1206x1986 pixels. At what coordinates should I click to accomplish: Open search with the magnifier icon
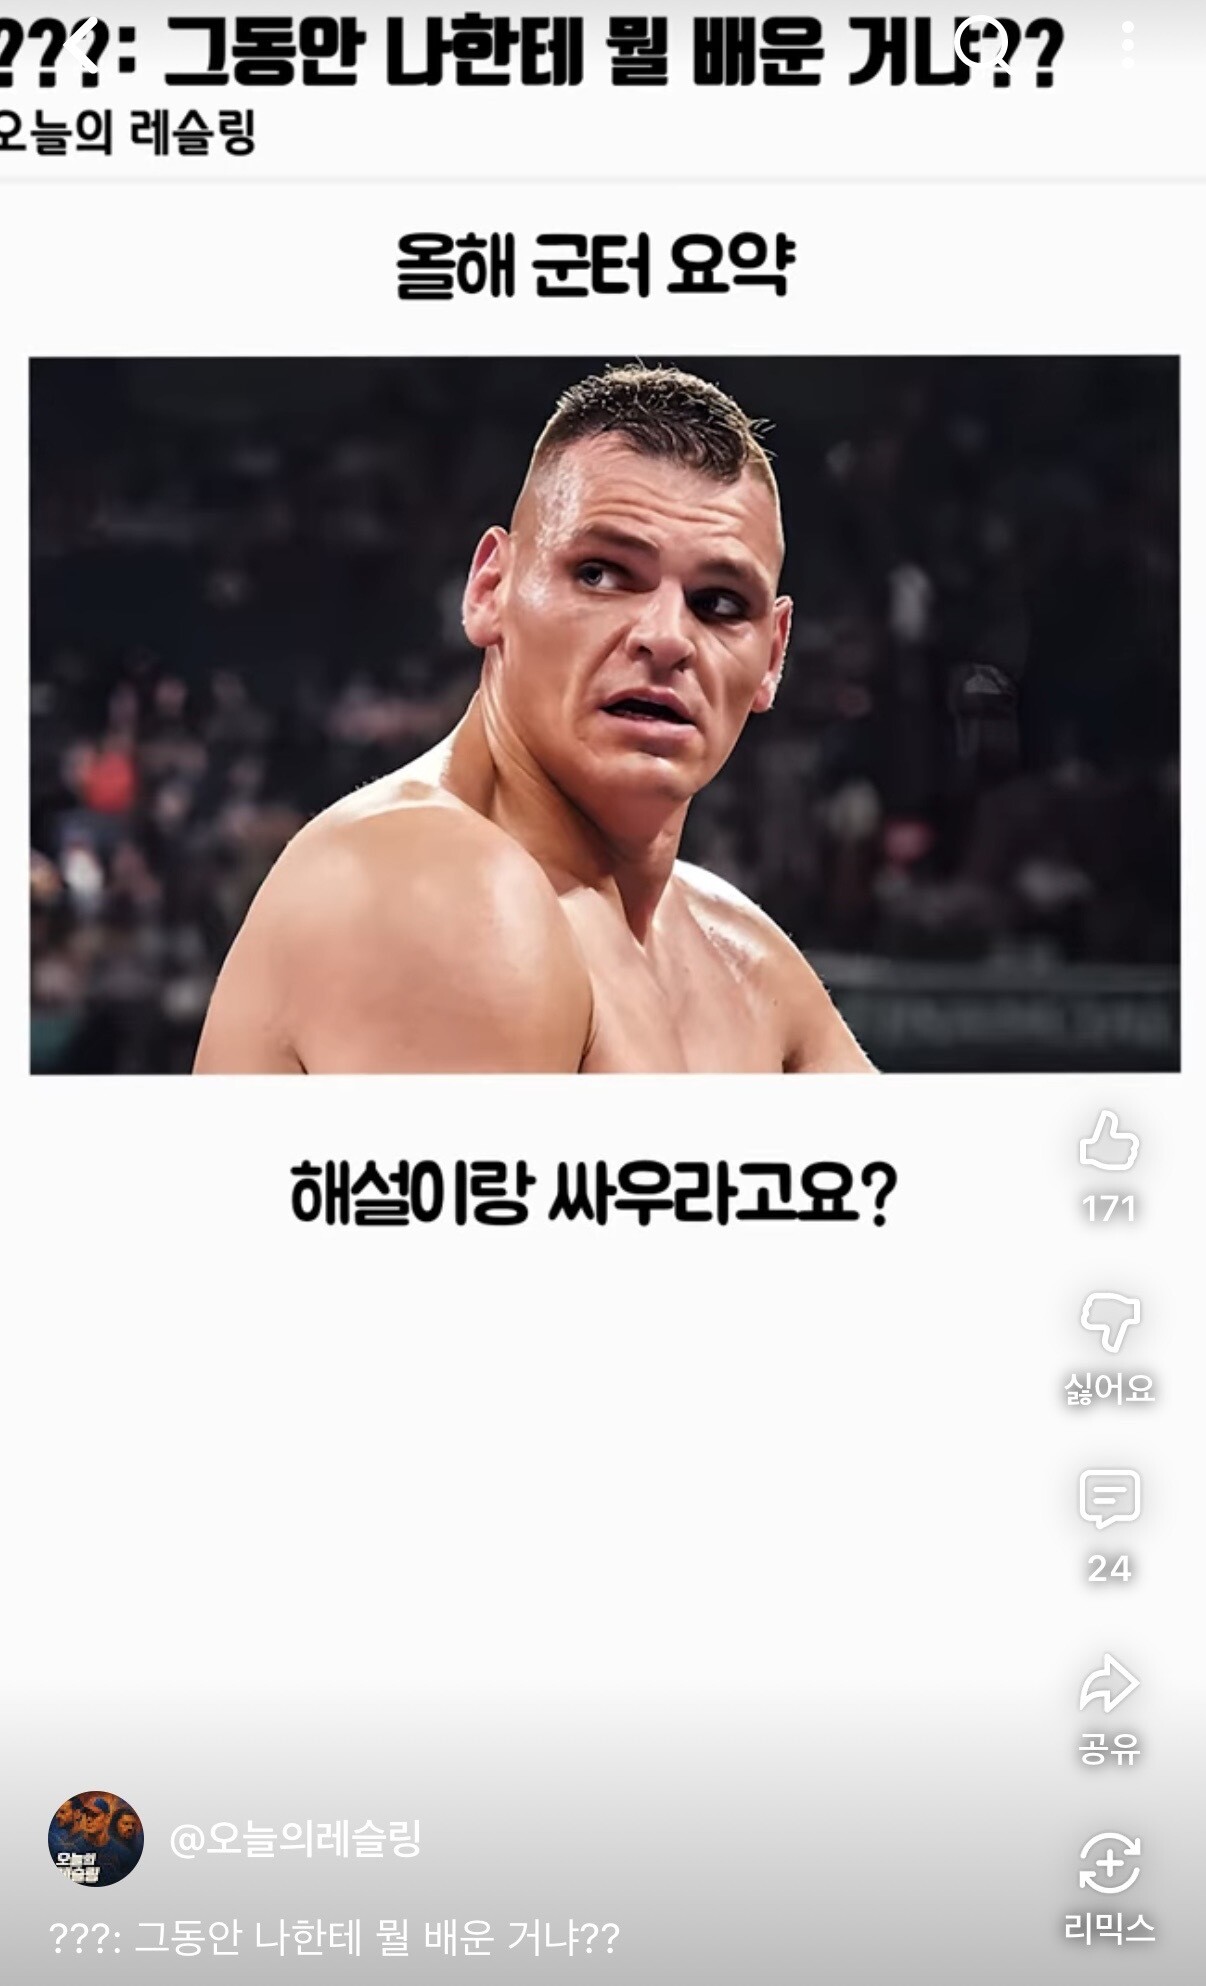tap(981, 42)
